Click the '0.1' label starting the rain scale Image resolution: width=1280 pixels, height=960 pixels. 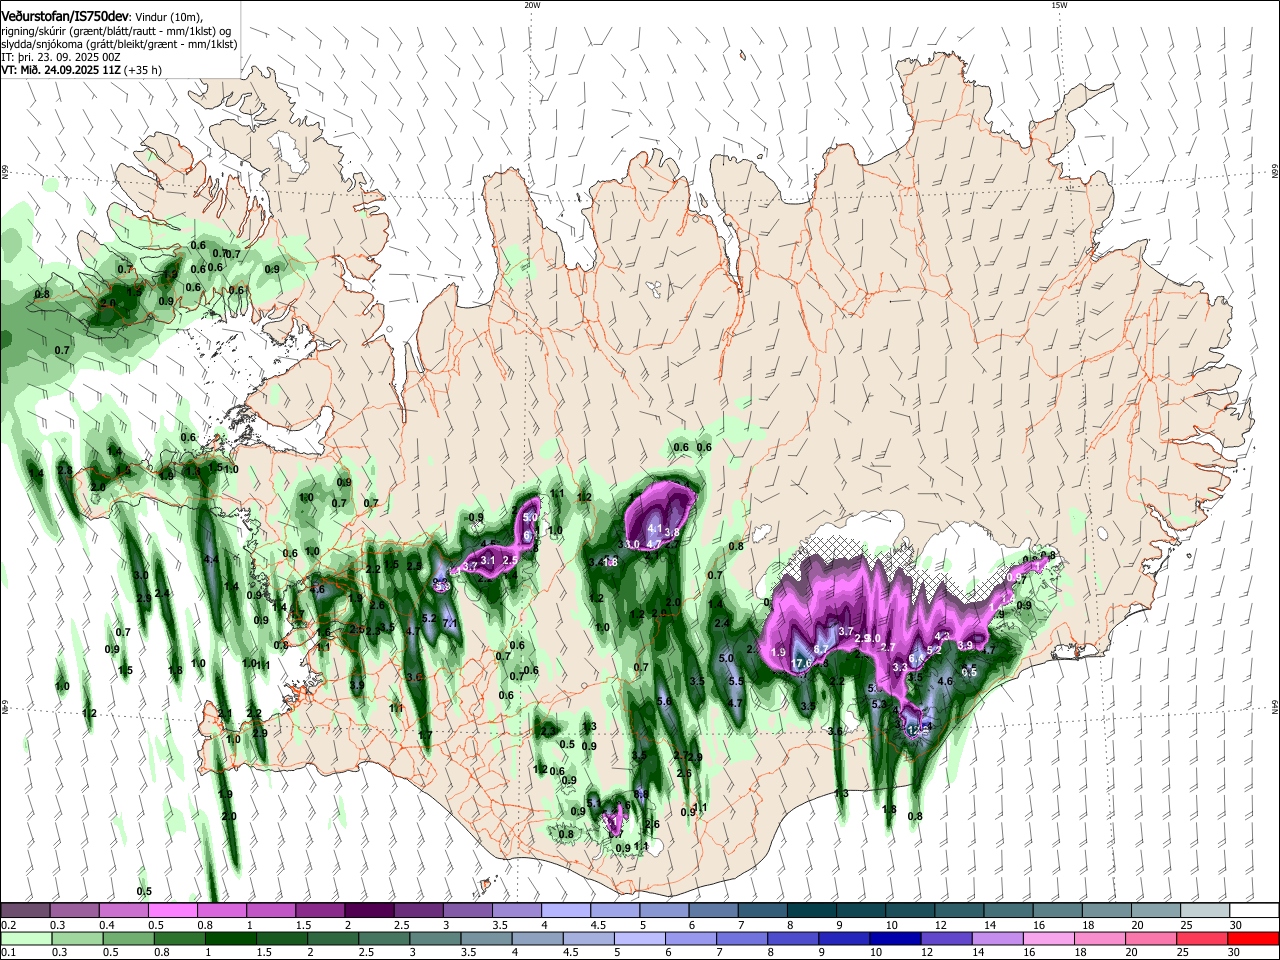pos(8,952)
